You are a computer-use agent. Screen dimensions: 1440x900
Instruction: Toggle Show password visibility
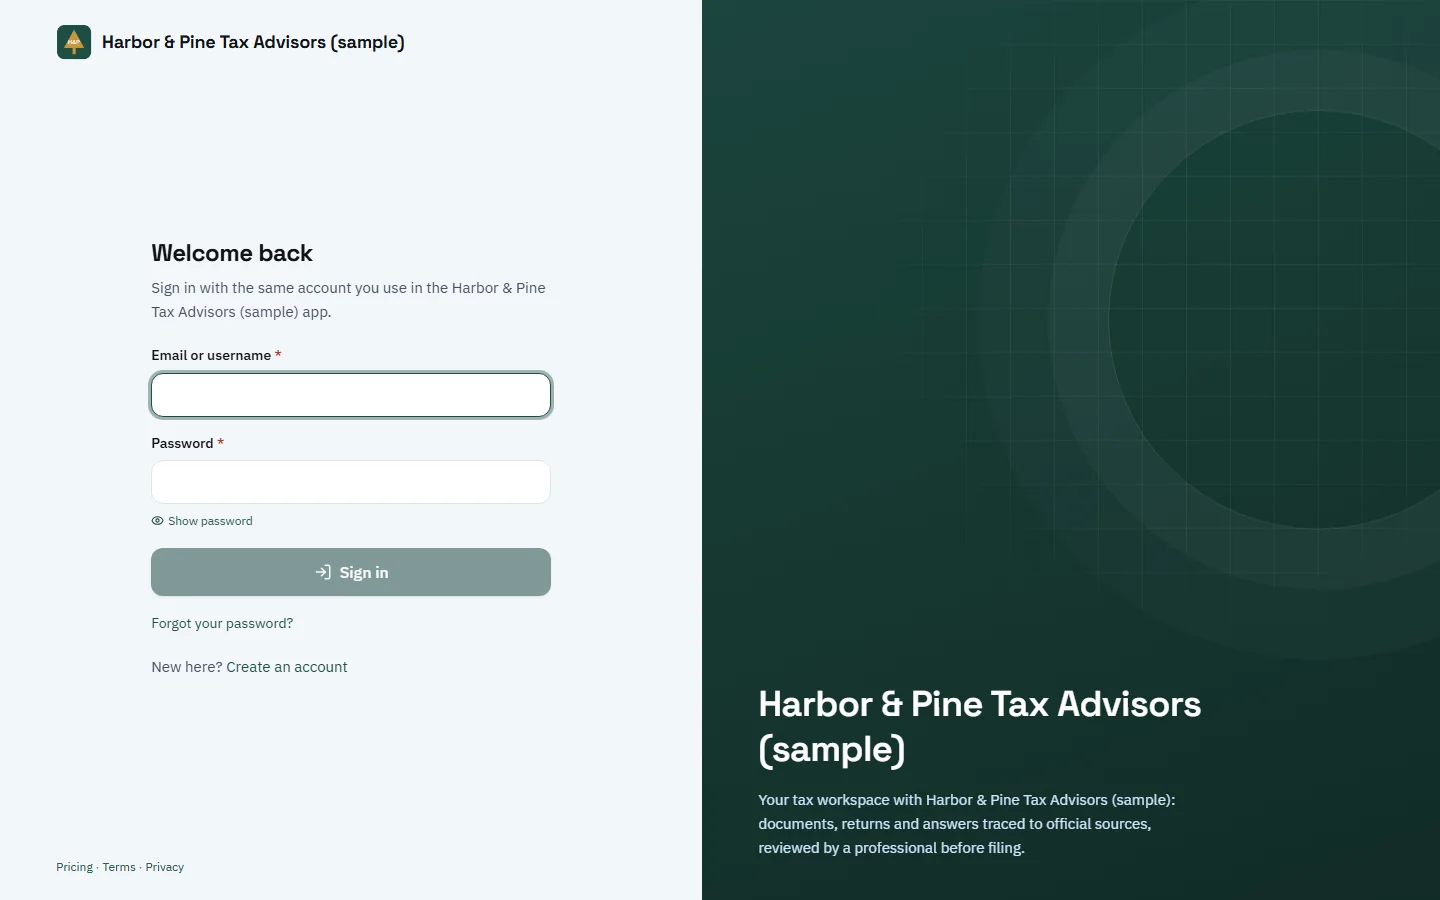(x=202, y=521)
